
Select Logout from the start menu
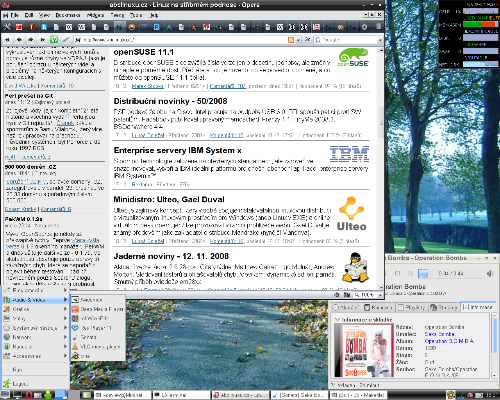tap(20, 384)
